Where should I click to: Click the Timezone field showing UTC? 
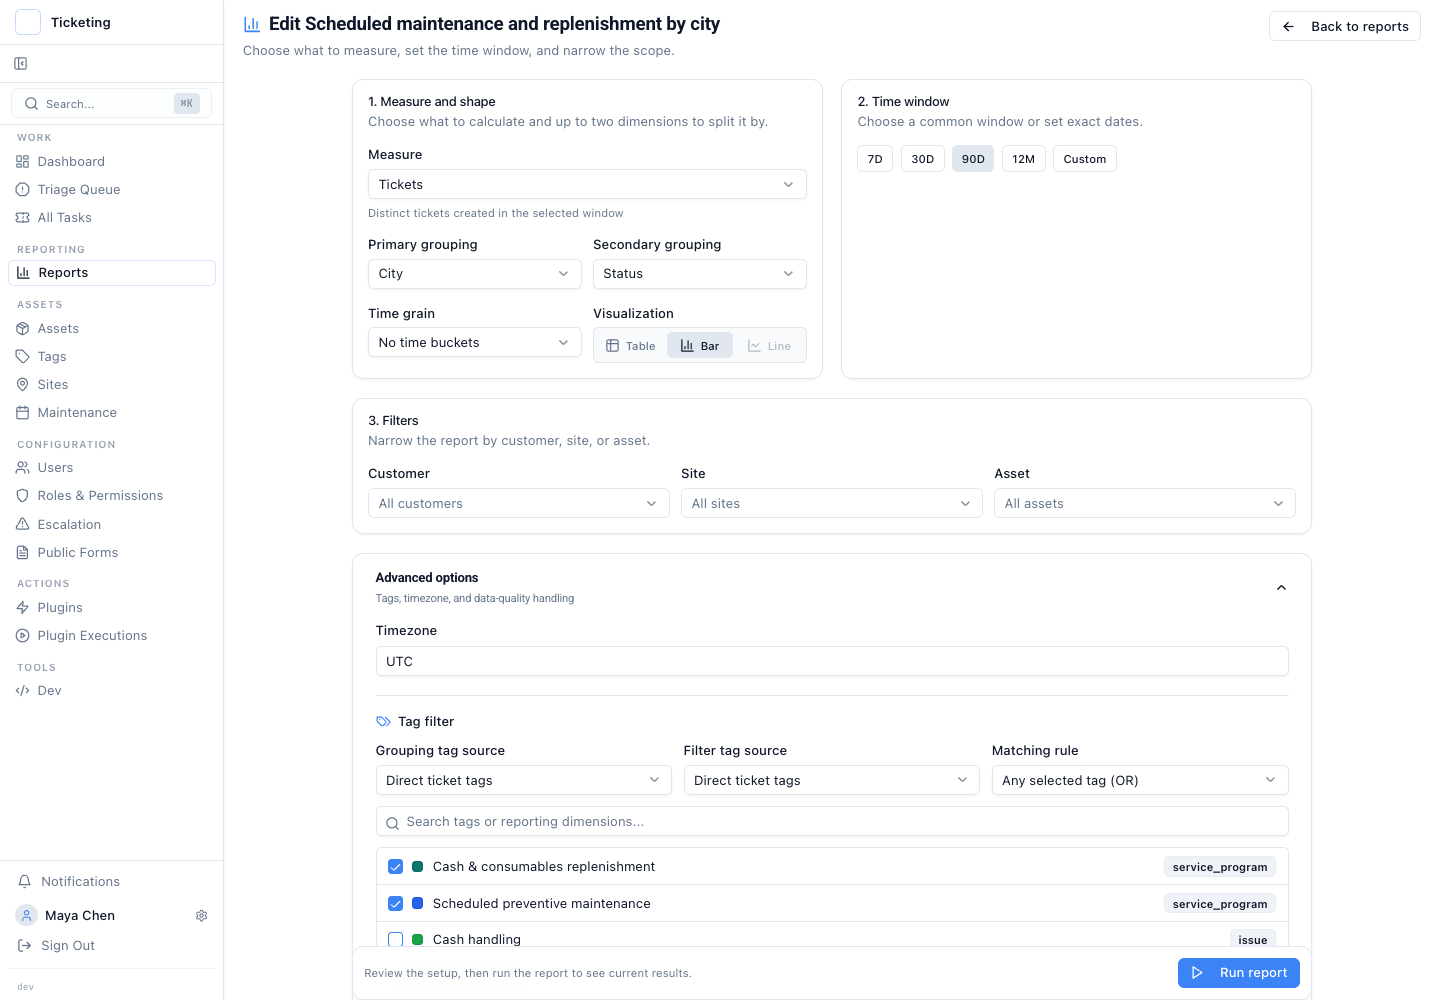tap(832, 662)
